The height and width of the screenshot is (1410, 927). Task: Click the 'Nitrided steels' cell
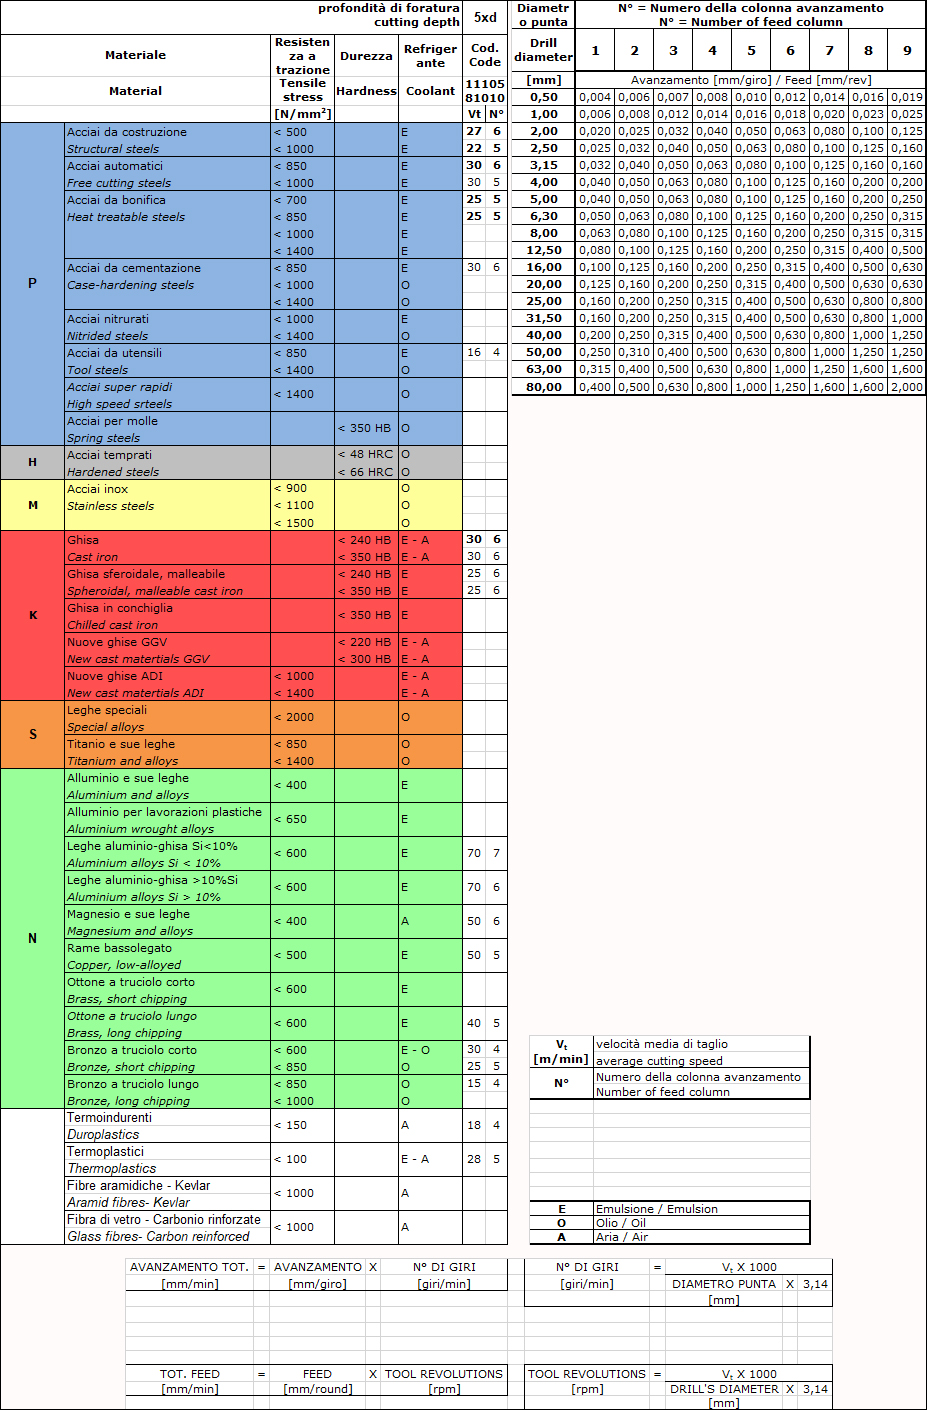[168, 336]
